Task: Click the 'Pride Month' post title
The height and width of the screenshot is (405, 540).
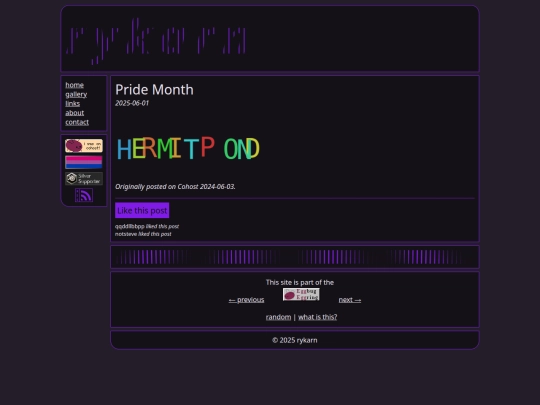Action: pos(154,90)
